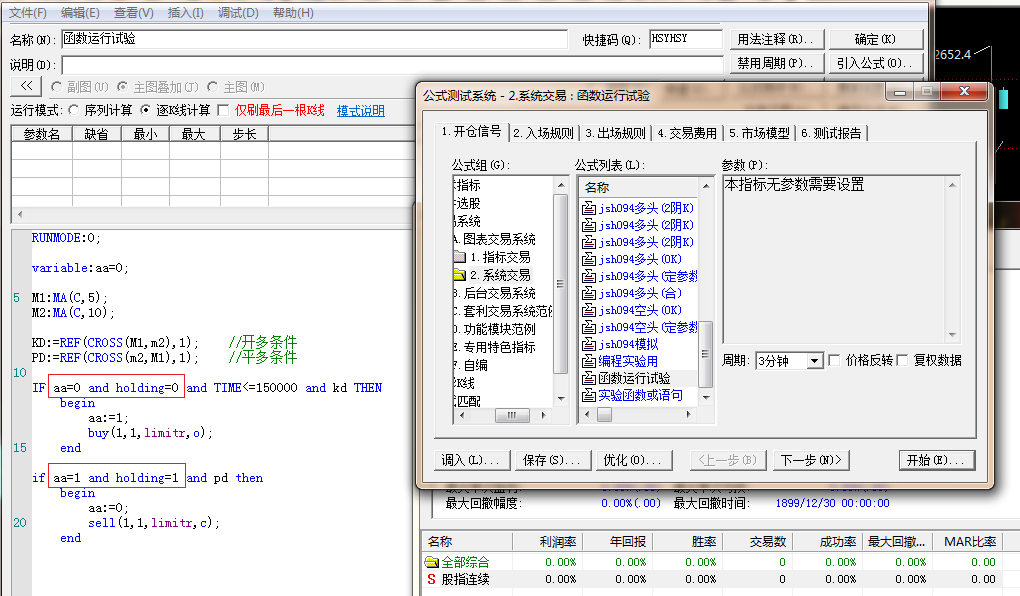Open the 调试(D) menu
This screenshot has height=596, width=1020.
point(238,13)
